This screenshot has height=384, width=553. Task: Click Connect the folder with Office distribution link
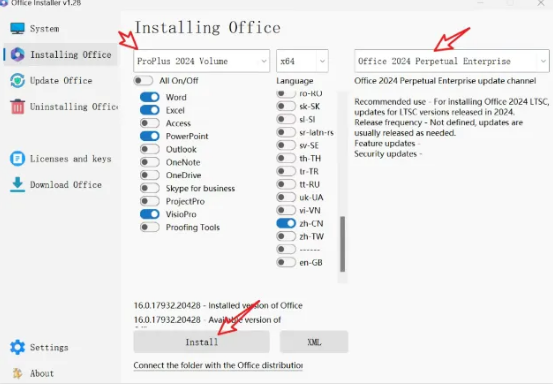(218, 365)
